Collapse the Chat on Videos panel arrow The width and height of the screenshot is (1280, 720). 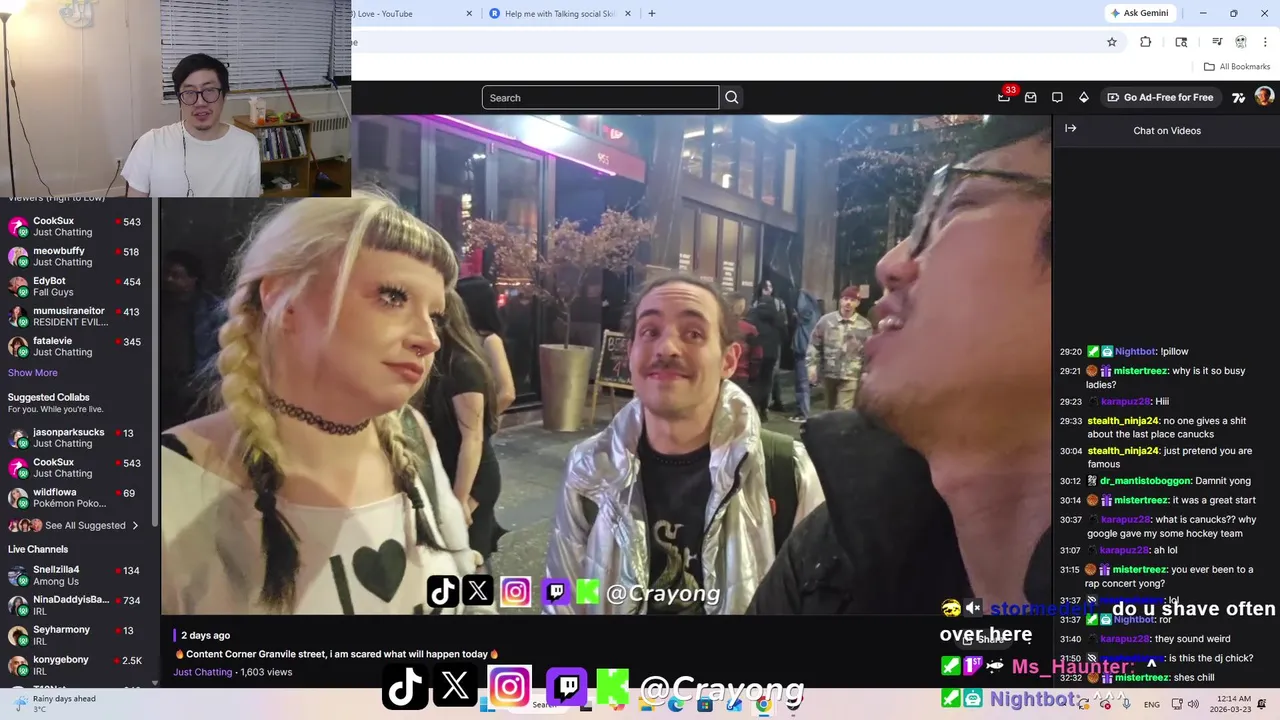(x=1070, y=129)
